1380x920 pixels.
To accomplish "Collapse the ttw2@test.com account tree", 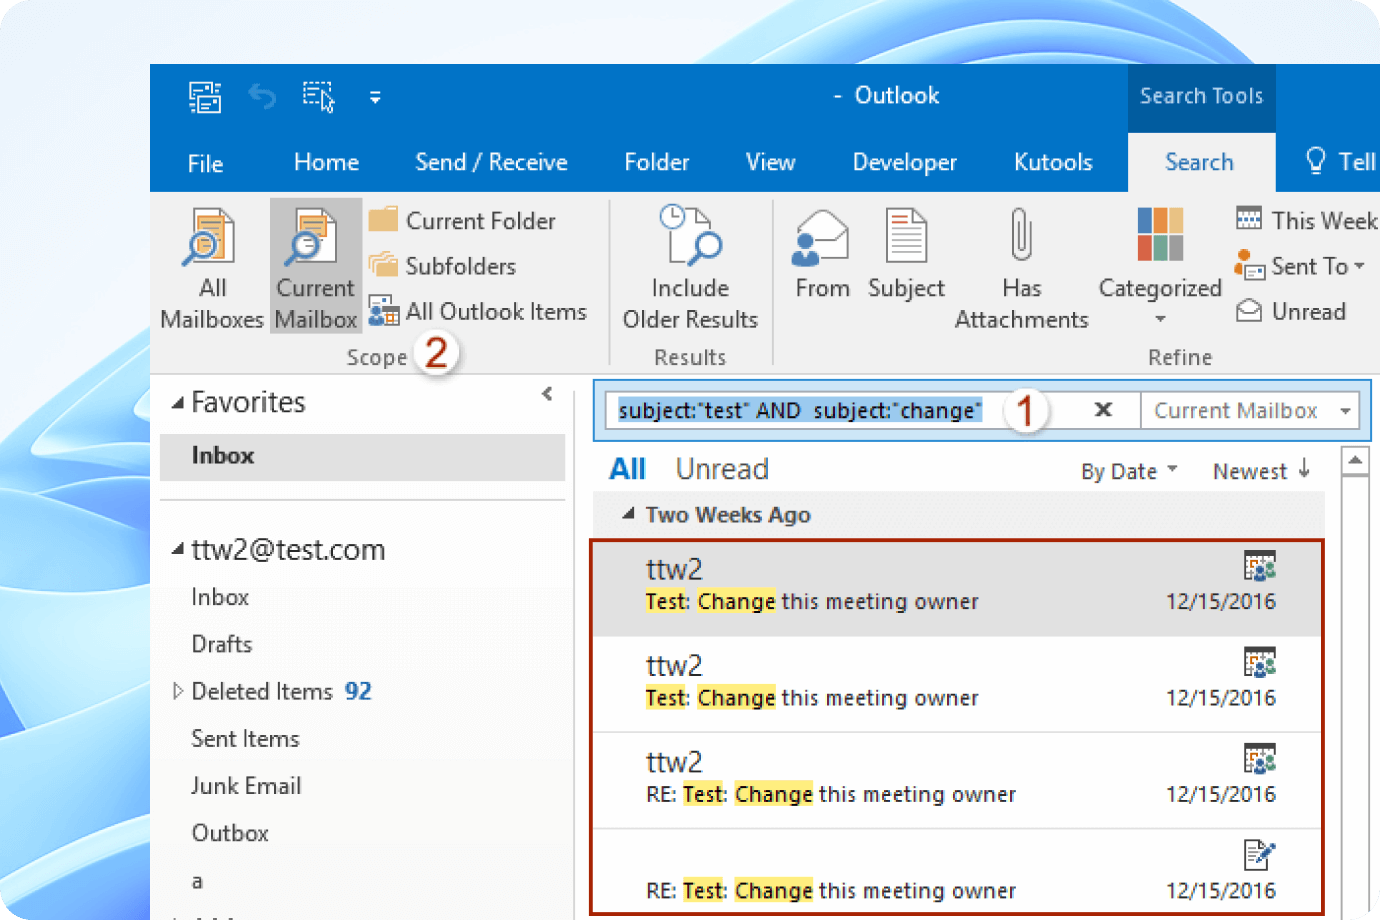I will (178, 549).
